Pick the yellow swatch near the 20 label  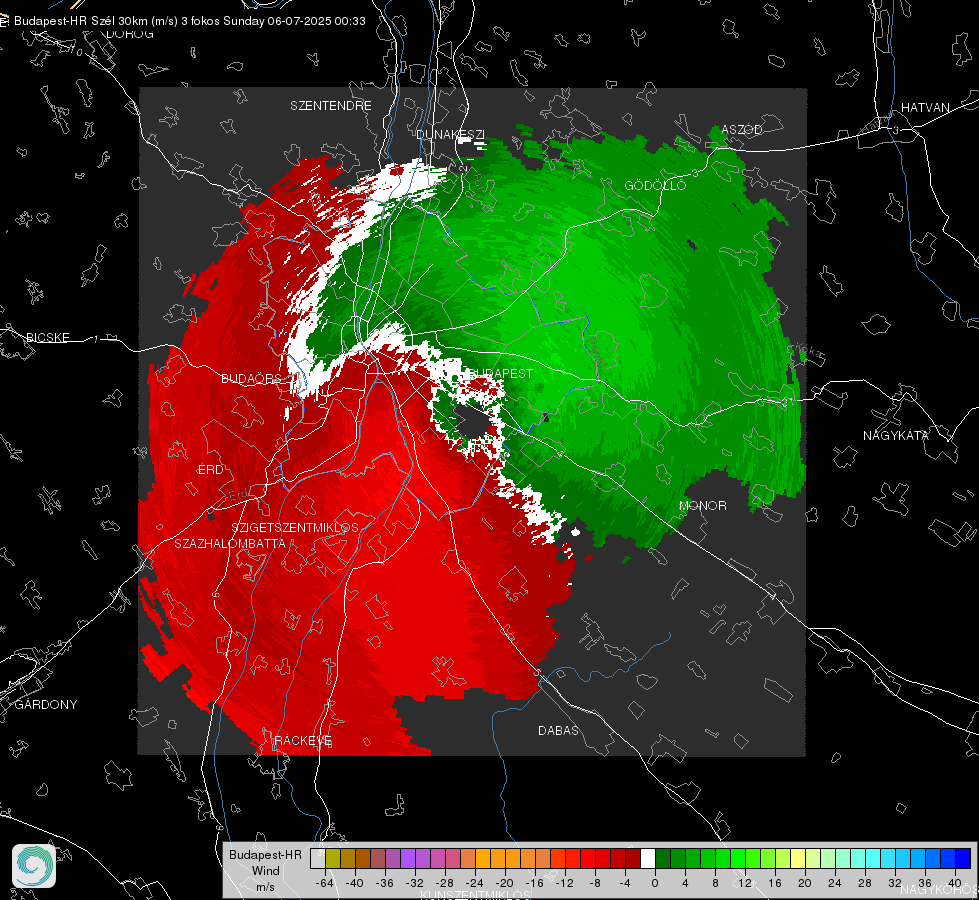(798, 858)
